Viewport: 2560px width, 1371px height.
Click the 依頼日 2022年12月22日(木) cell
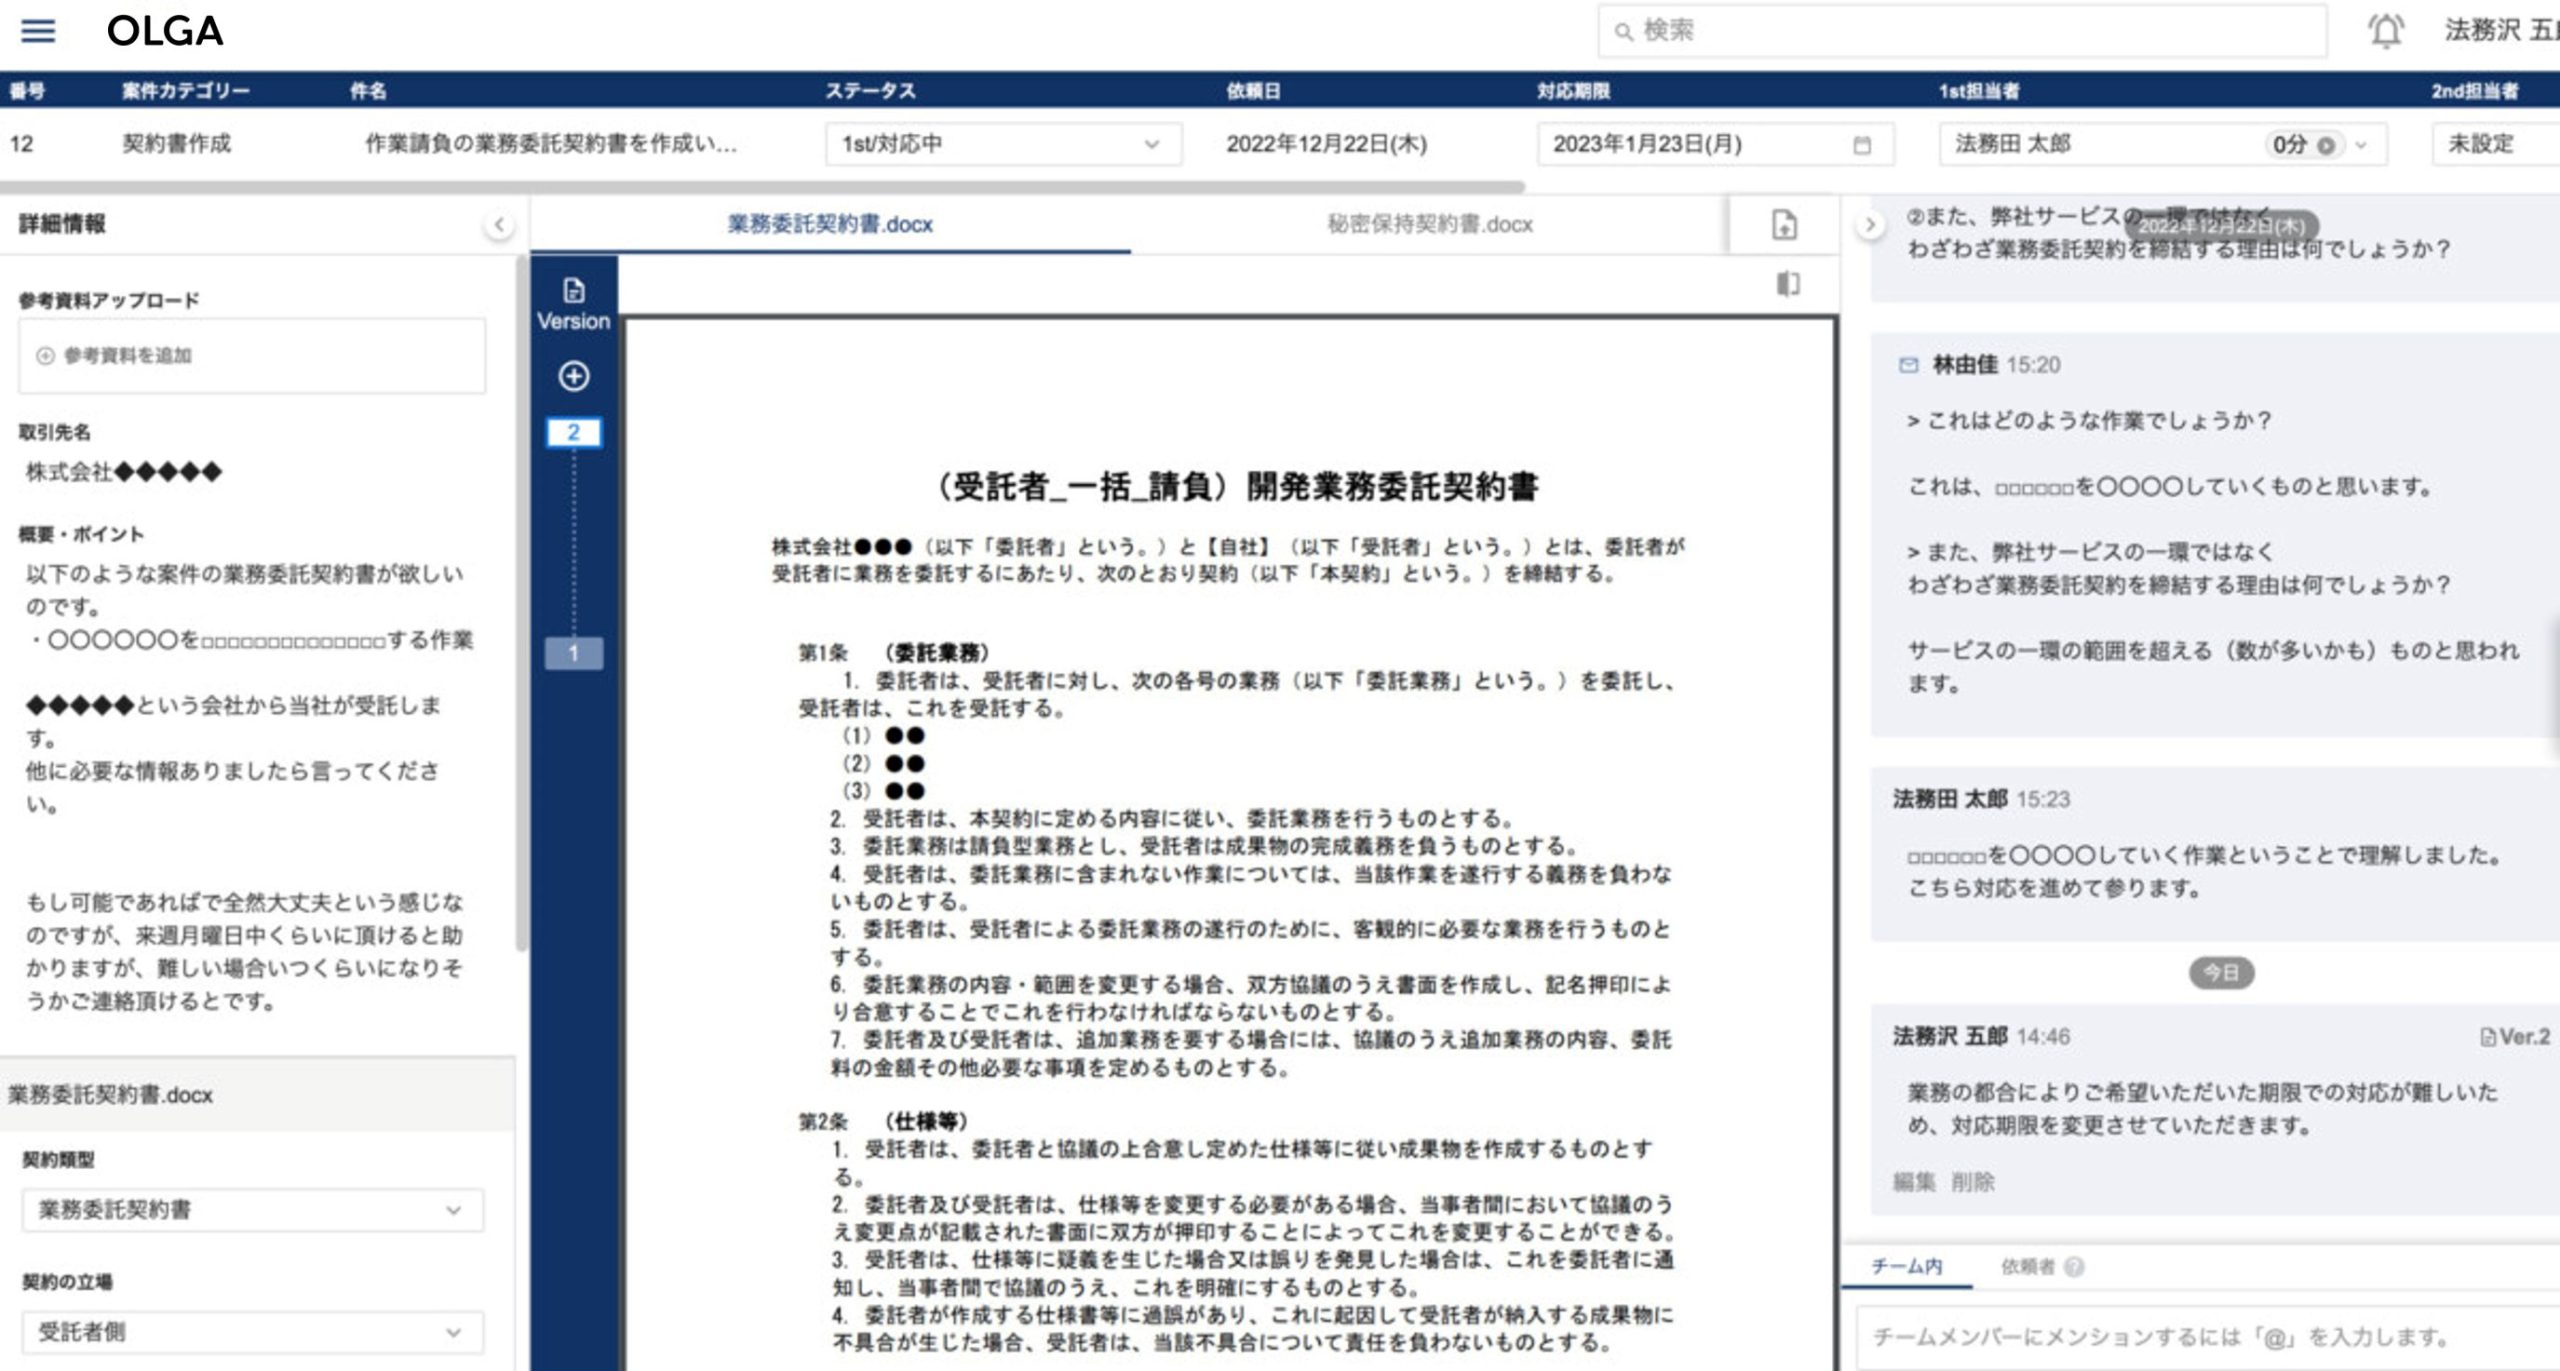coord(1326,144)
